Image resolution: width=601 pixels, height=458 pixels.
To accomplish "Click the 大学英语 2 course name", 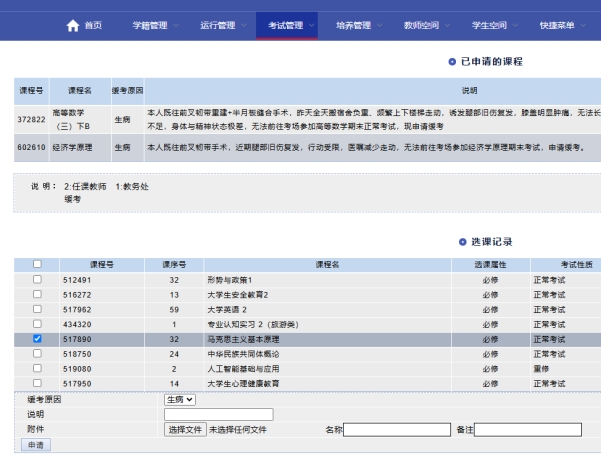I will point(227,310).
